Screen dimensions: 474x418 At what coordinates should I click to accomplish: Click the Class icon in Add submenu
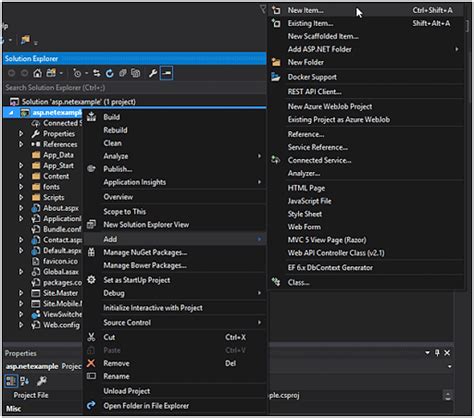tap(276, 282)
